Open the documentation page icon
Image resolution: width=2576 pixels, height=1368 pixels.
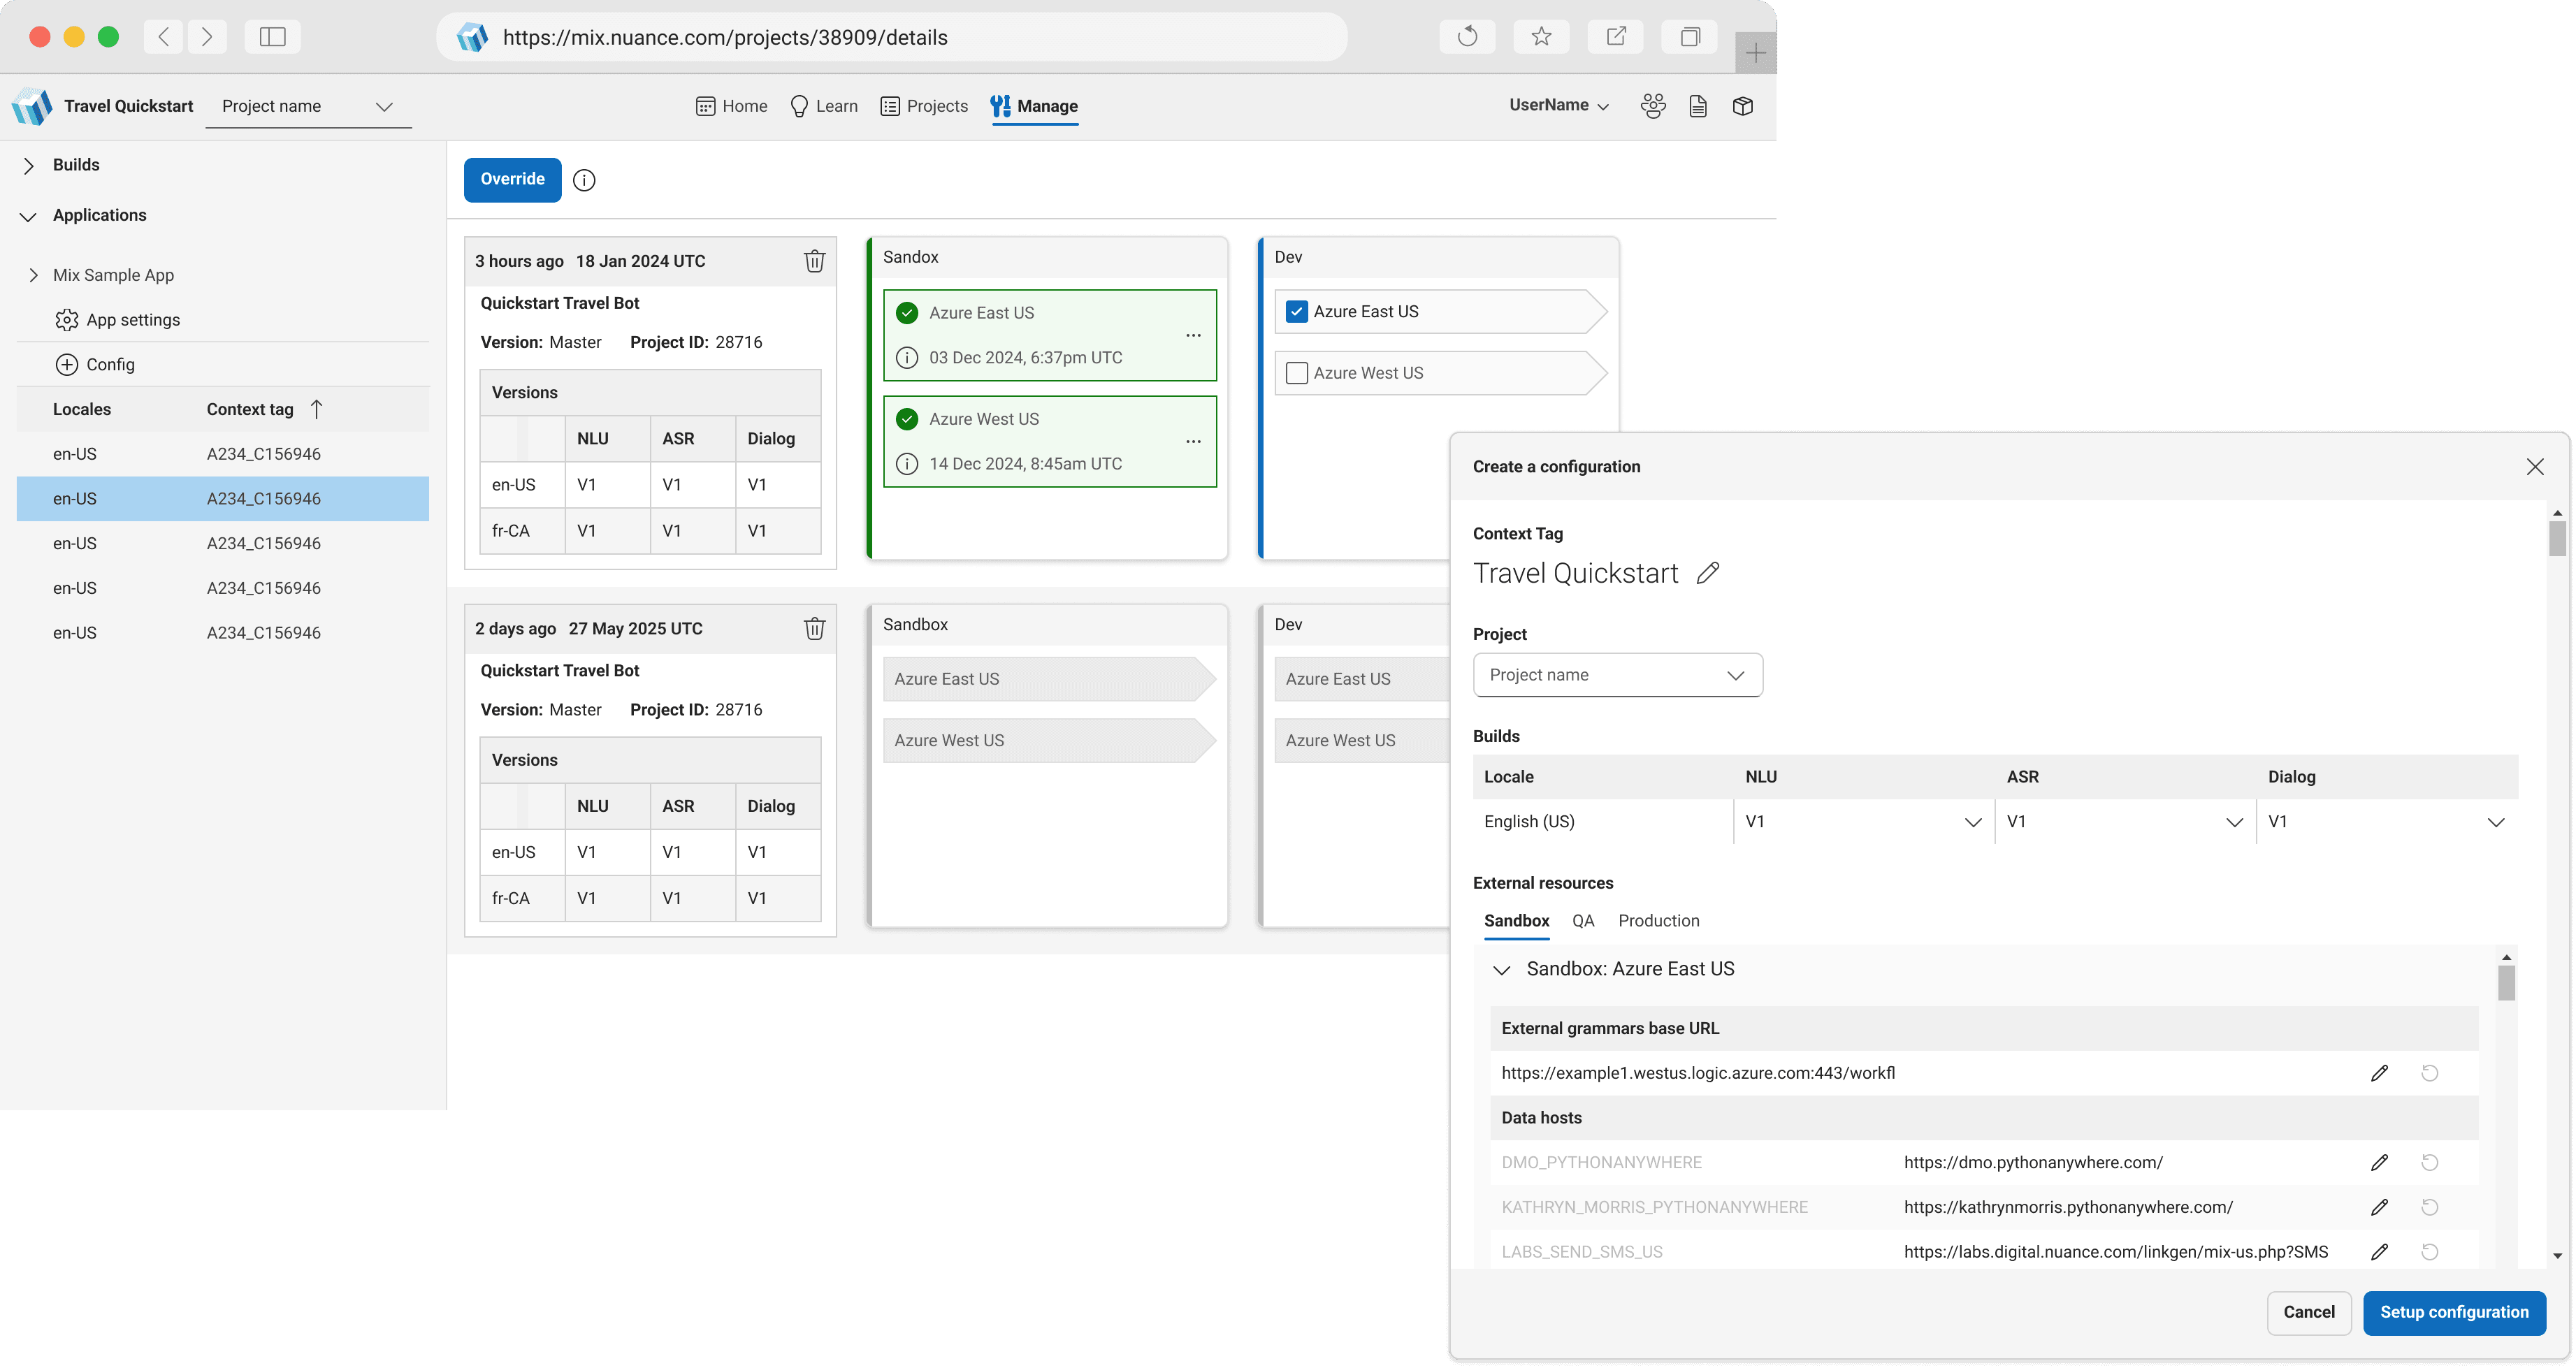[x=1697, y=106]
